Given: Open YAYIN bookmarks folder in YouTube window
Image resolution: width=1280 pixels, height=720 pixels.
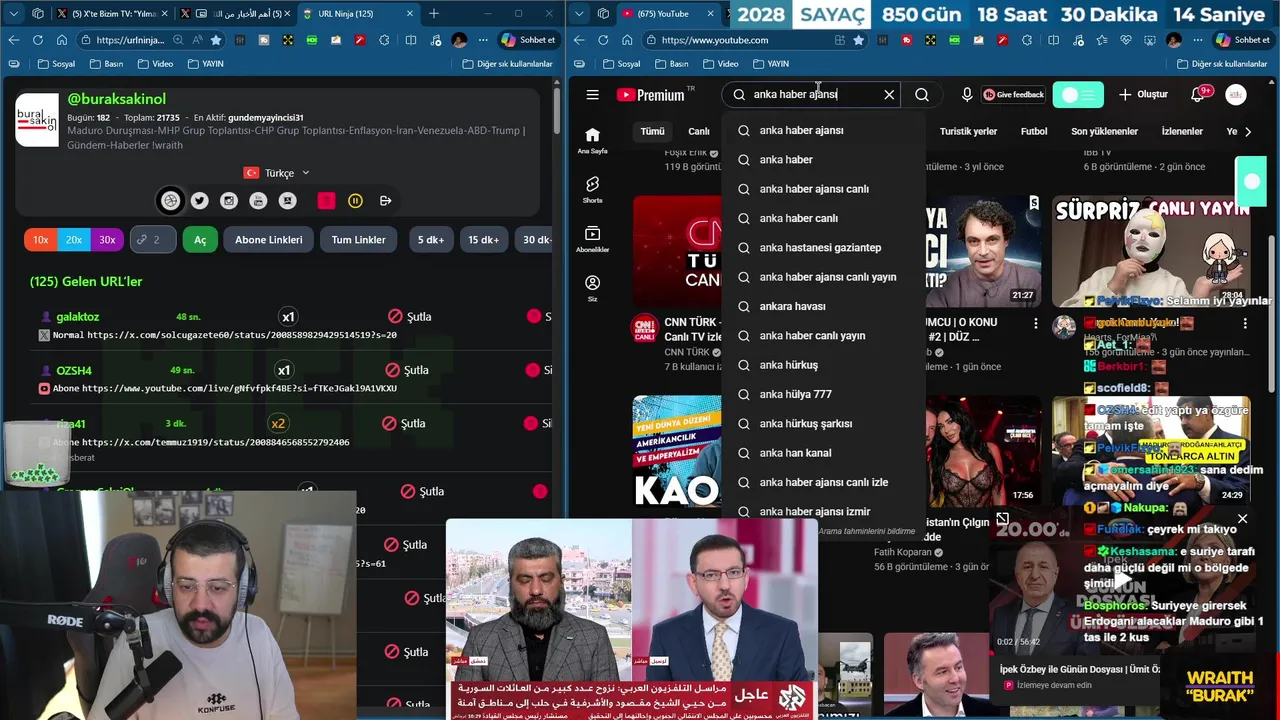Looking at the screenshot, I should (771, 64).
